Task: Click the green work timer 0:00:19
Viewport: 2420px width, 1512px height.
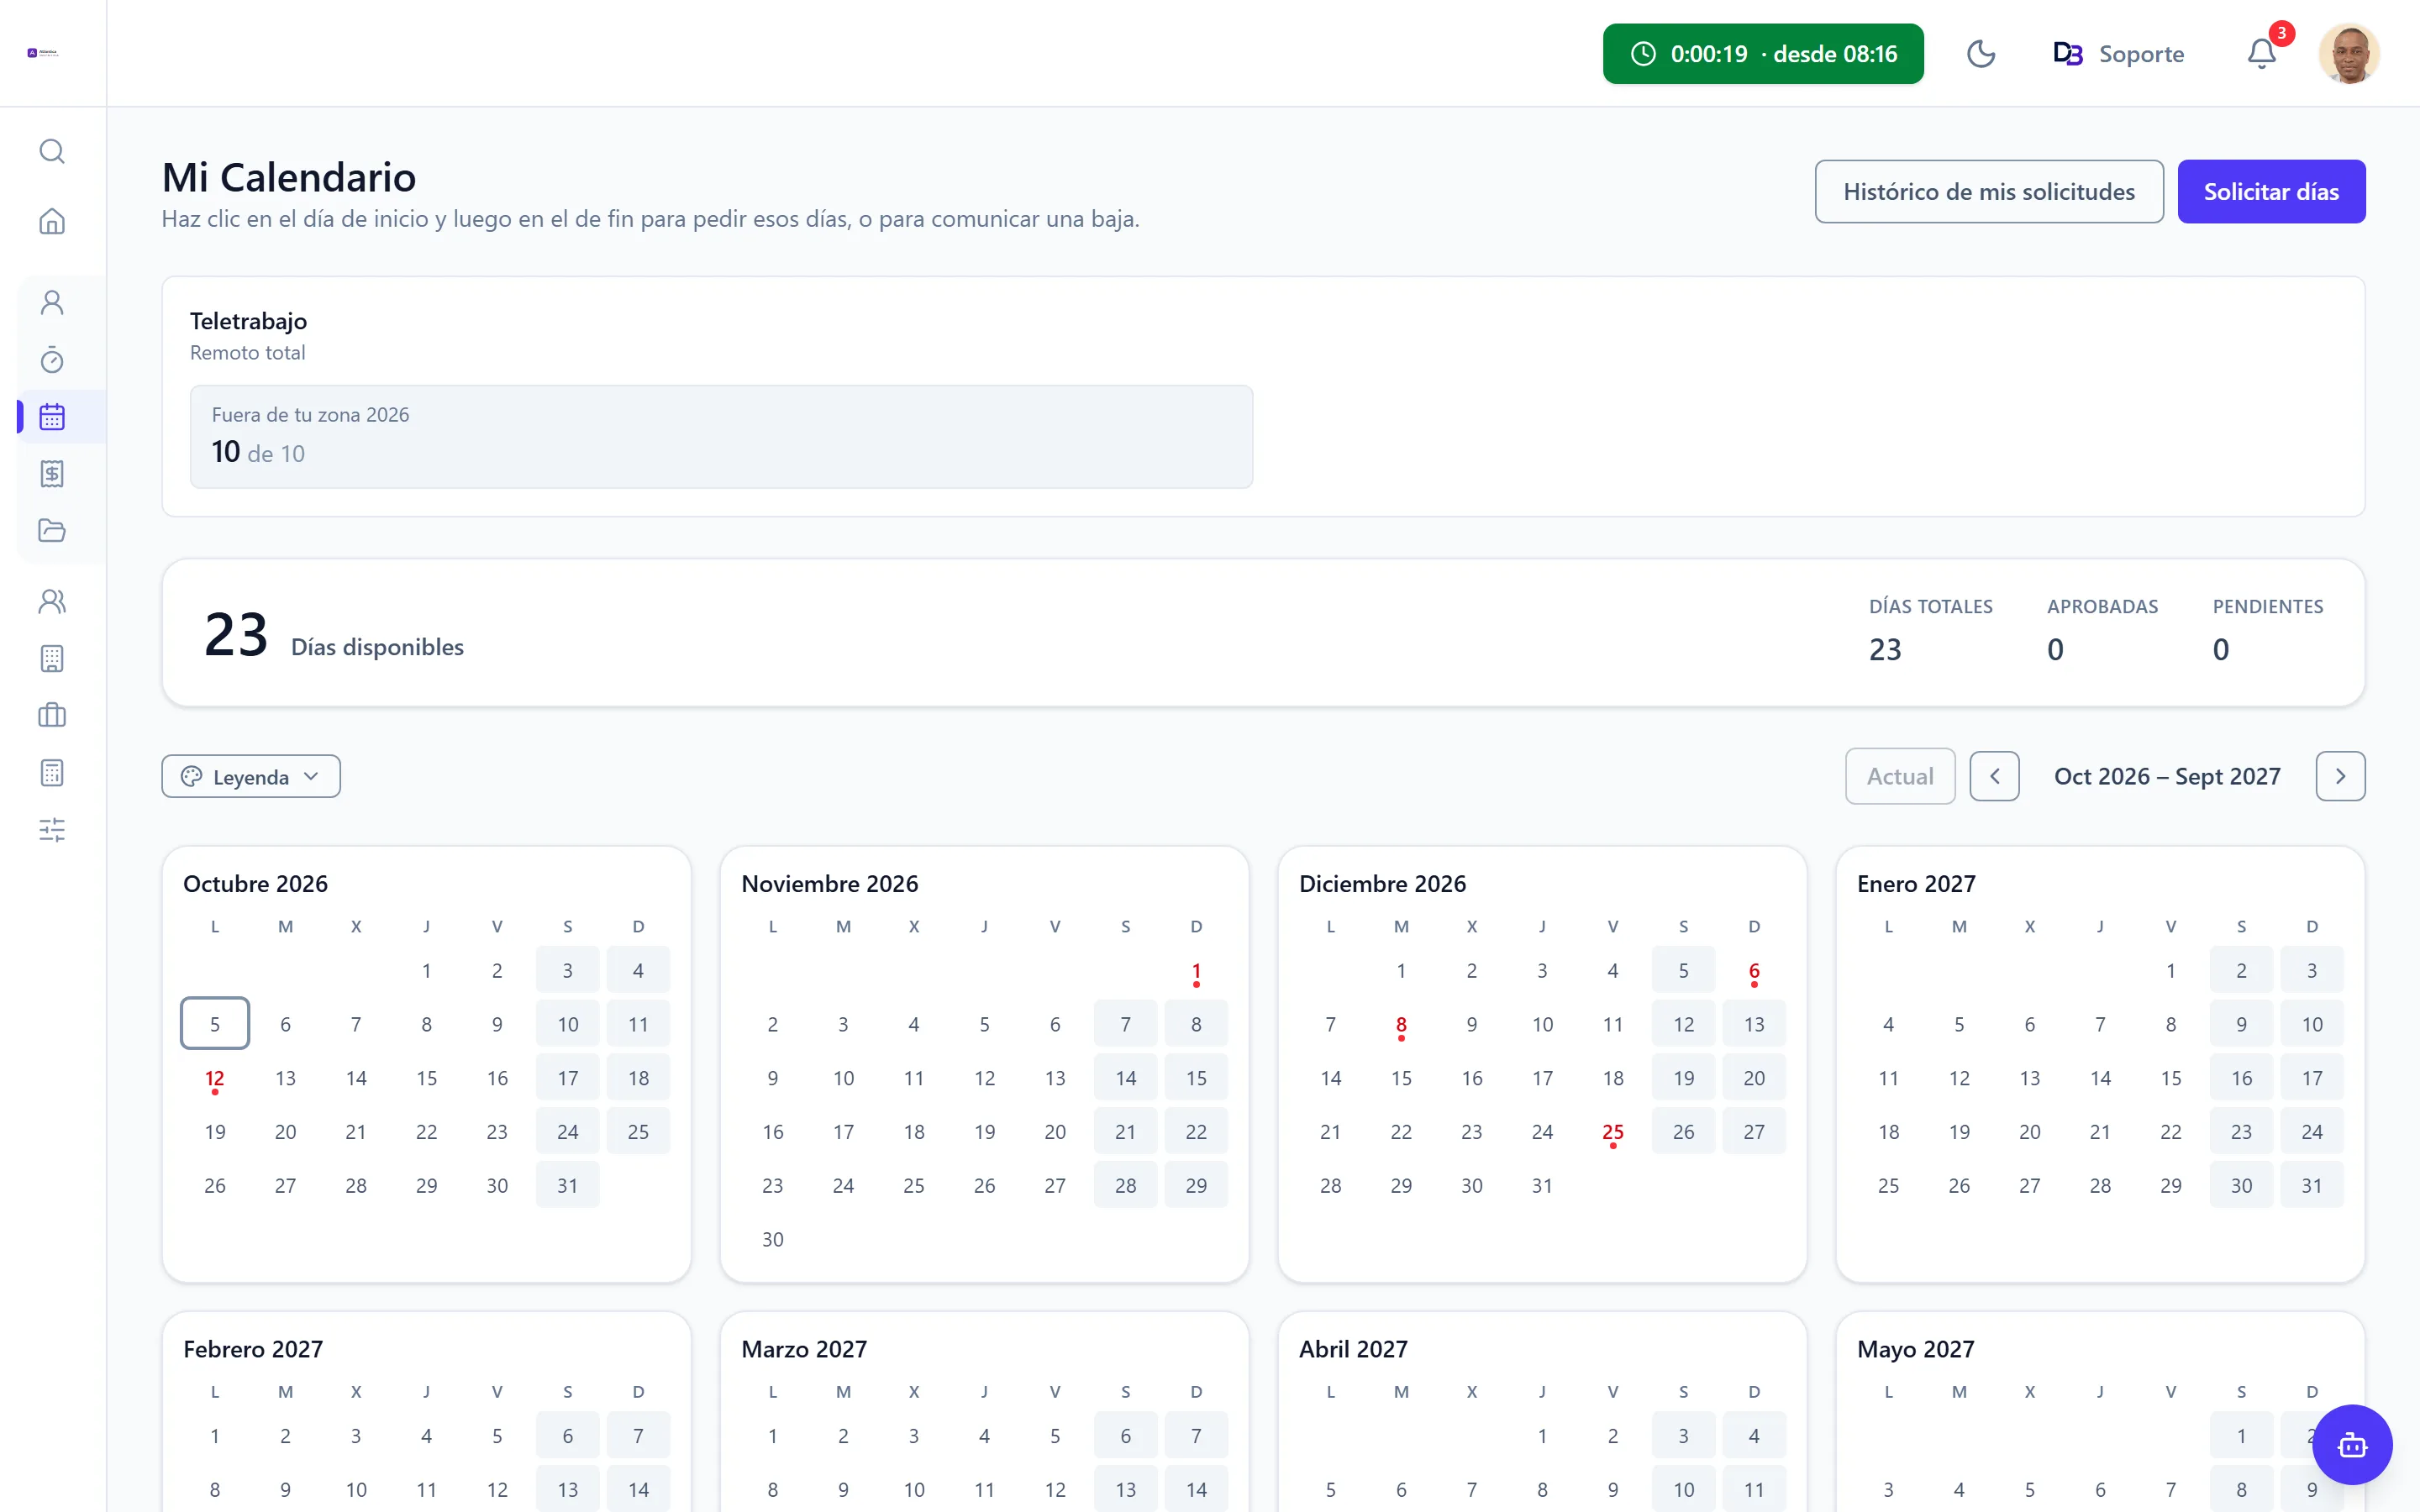Action: (1763, 54)
